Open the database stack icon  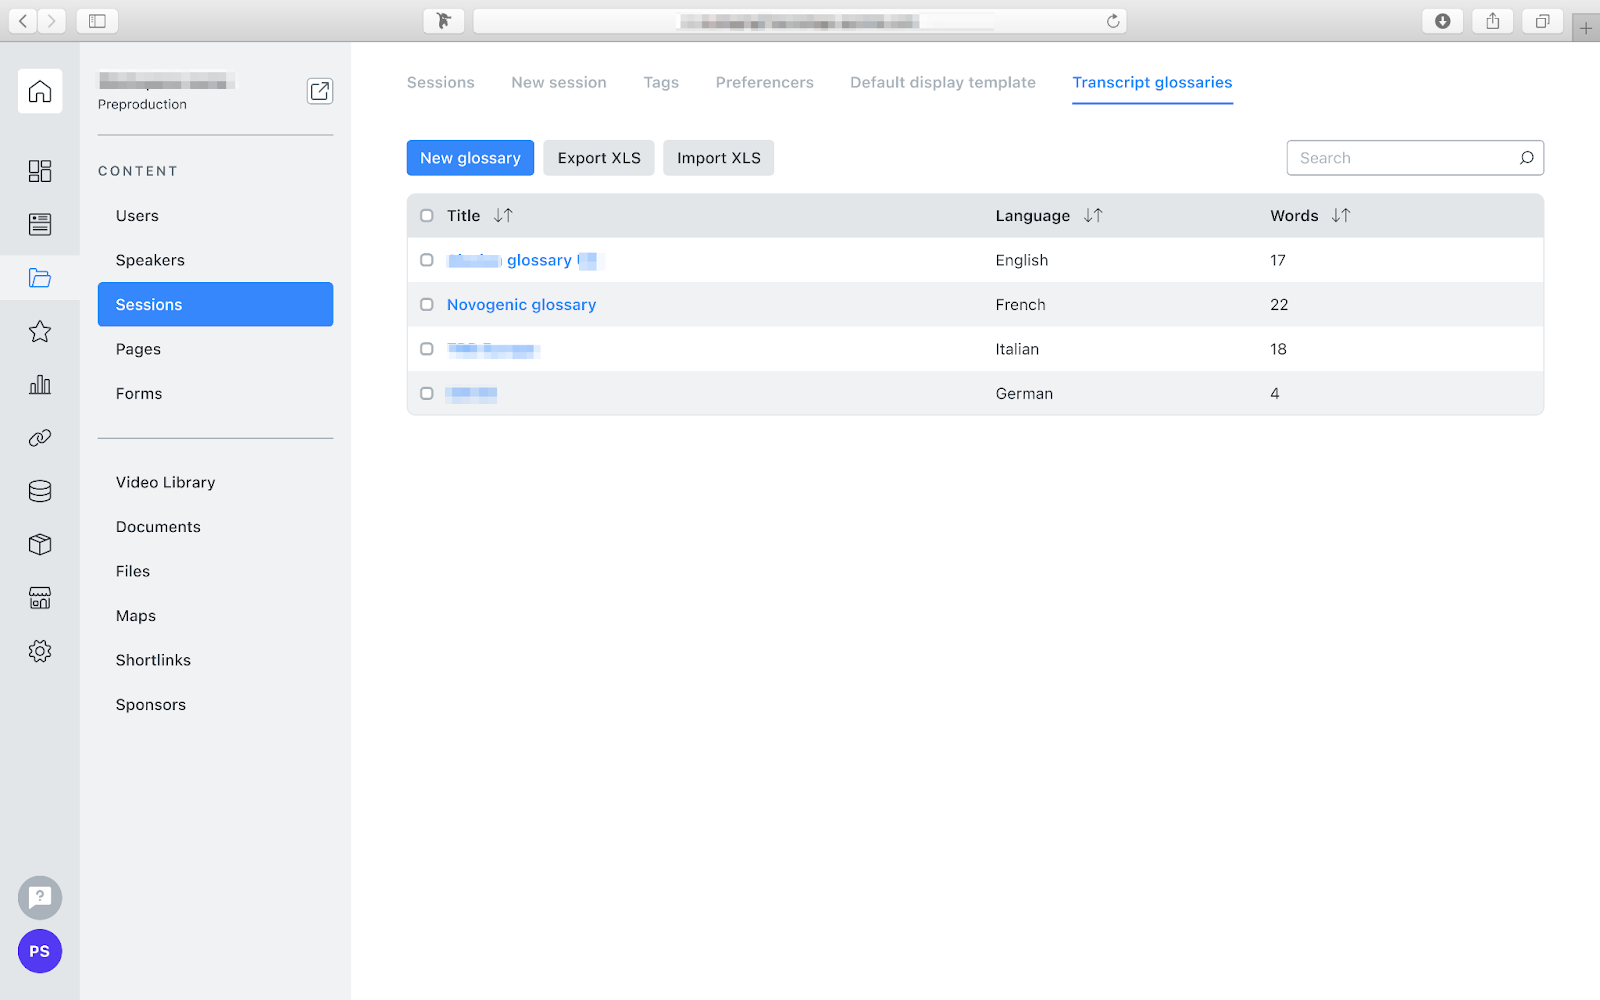click(40, 491)
